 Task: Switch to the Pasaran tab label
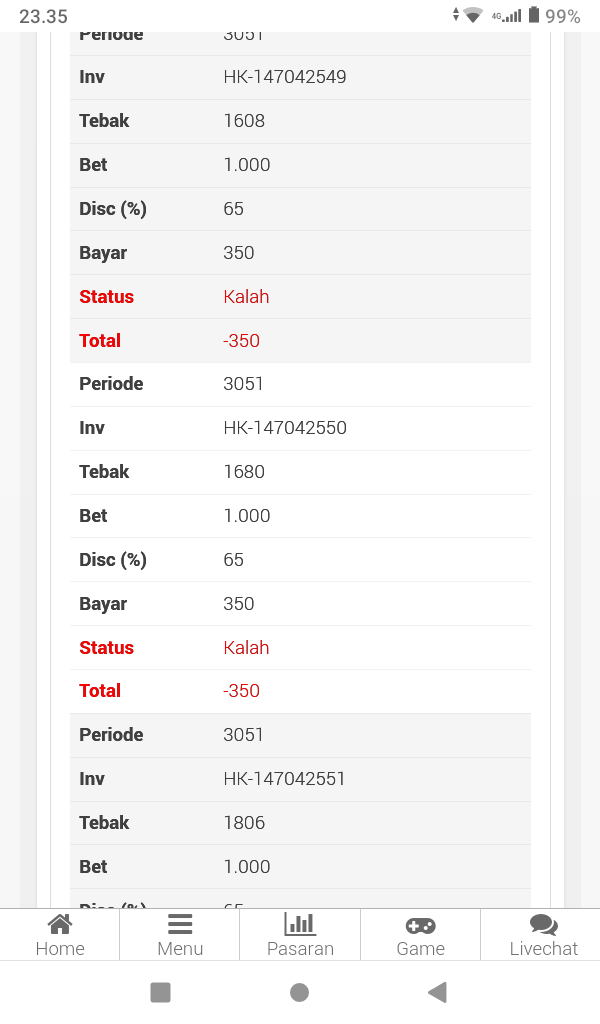click(300, 949)
